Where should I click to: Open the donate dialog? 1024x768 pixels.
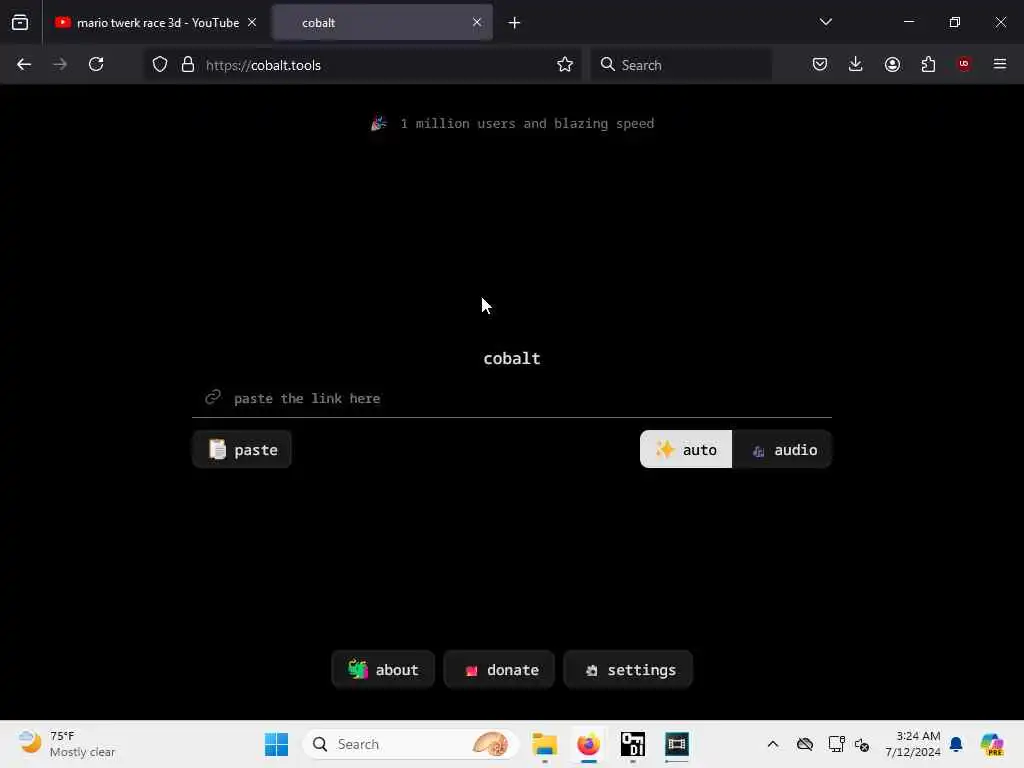pos(499,669)
